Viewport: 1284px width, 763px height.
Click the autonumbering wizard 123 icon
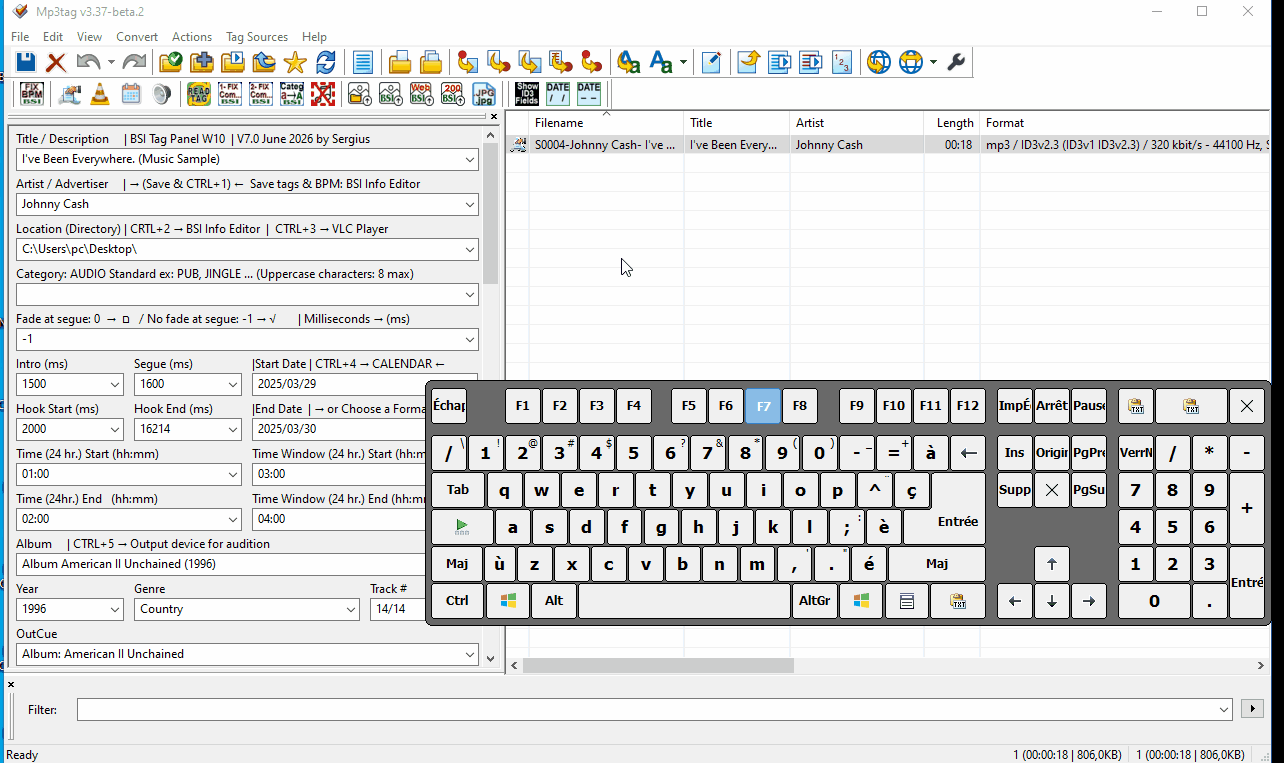pos(842,62)
